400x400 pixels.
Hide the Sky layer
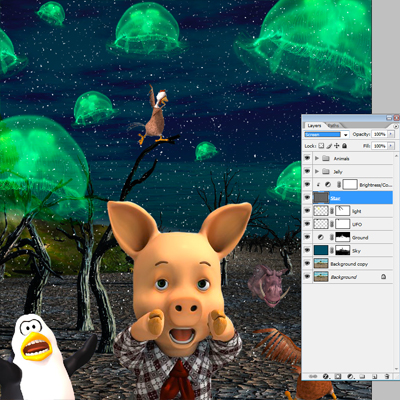tap(307, 250)
